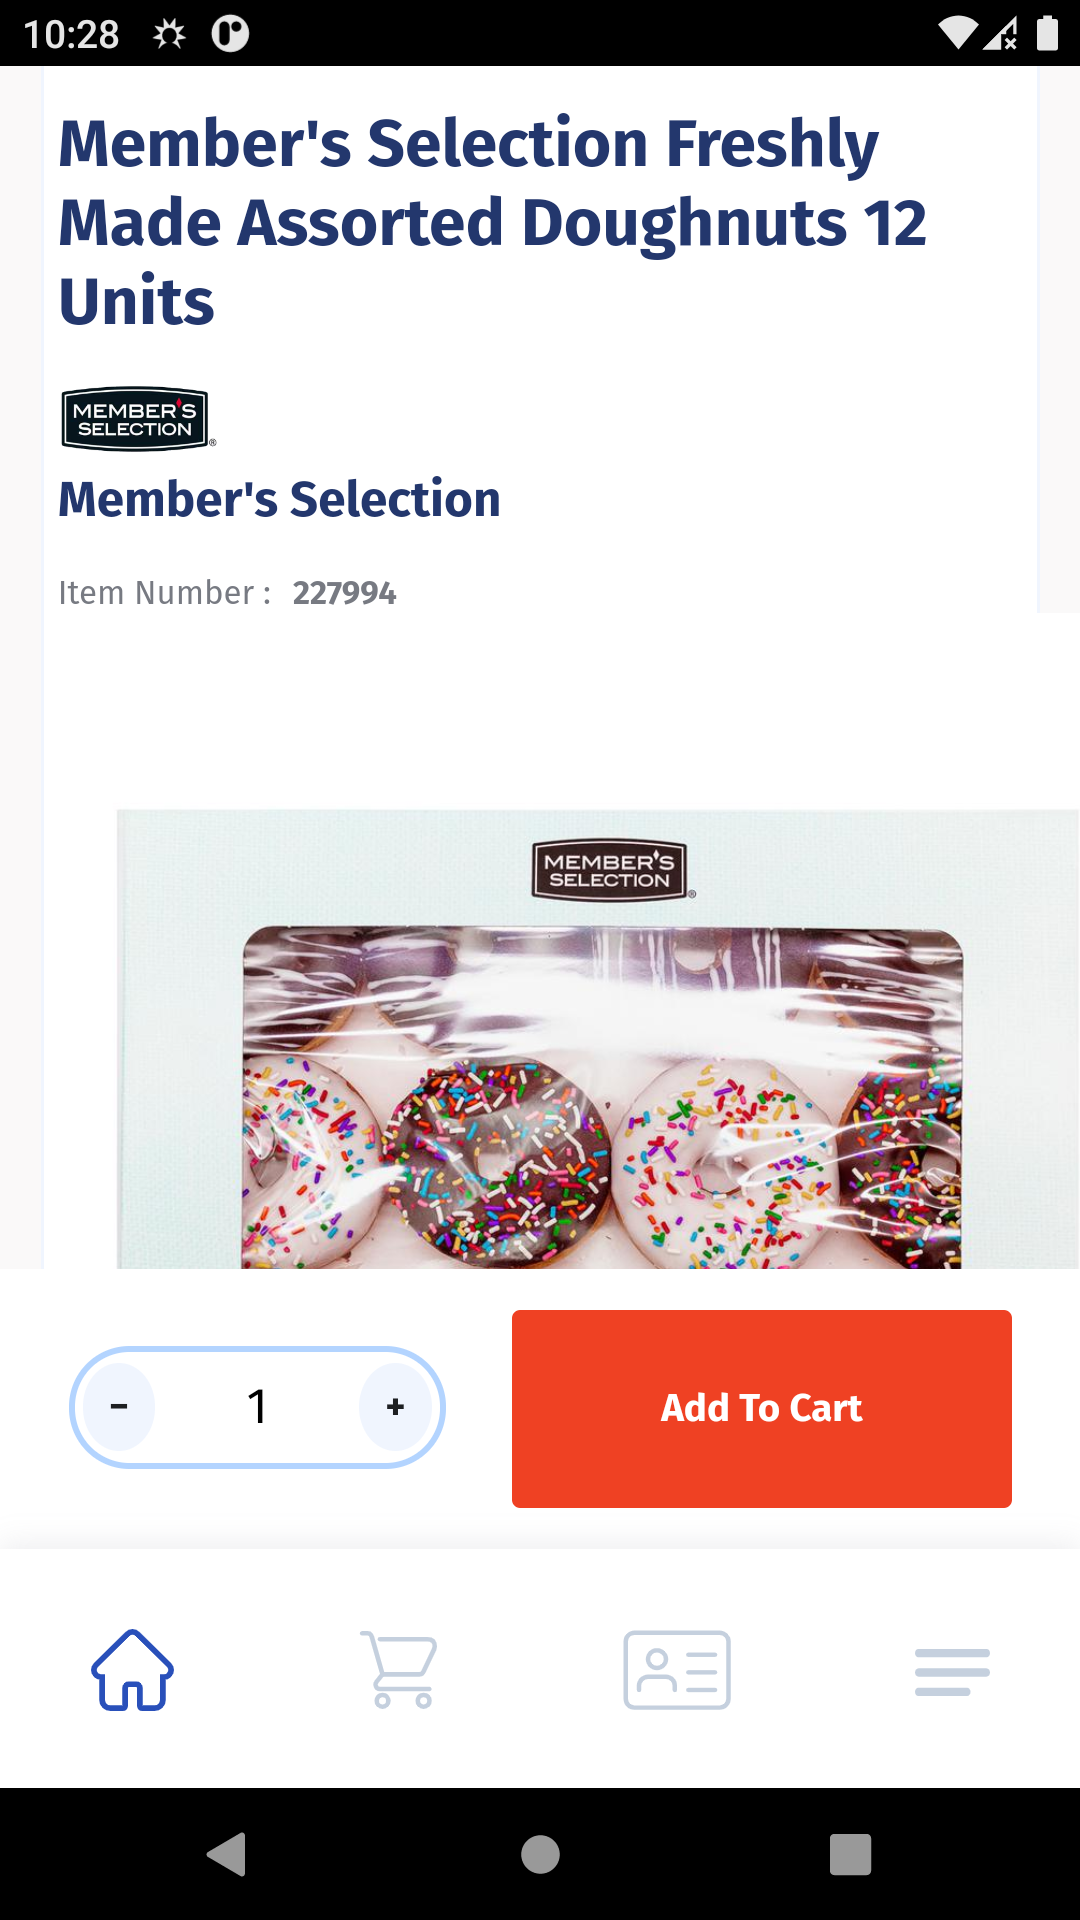Increase quantity with plus button
This screenshot has height=1920, width=1080.
click(396, 1407)
